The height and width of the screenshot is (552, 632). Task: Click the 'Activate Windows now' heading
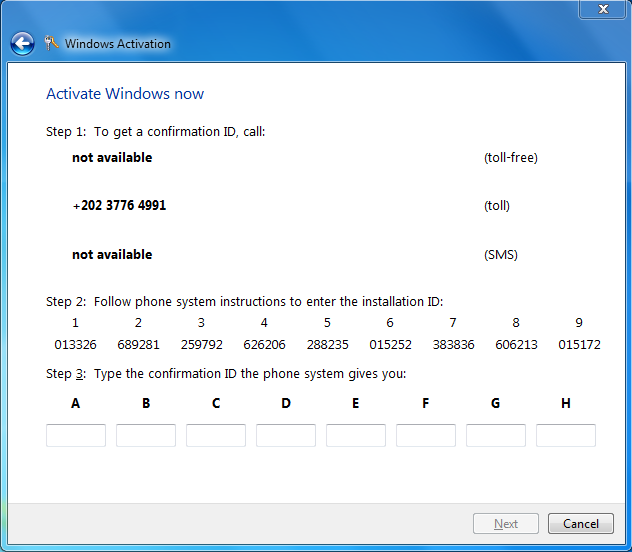pos(125,94)
